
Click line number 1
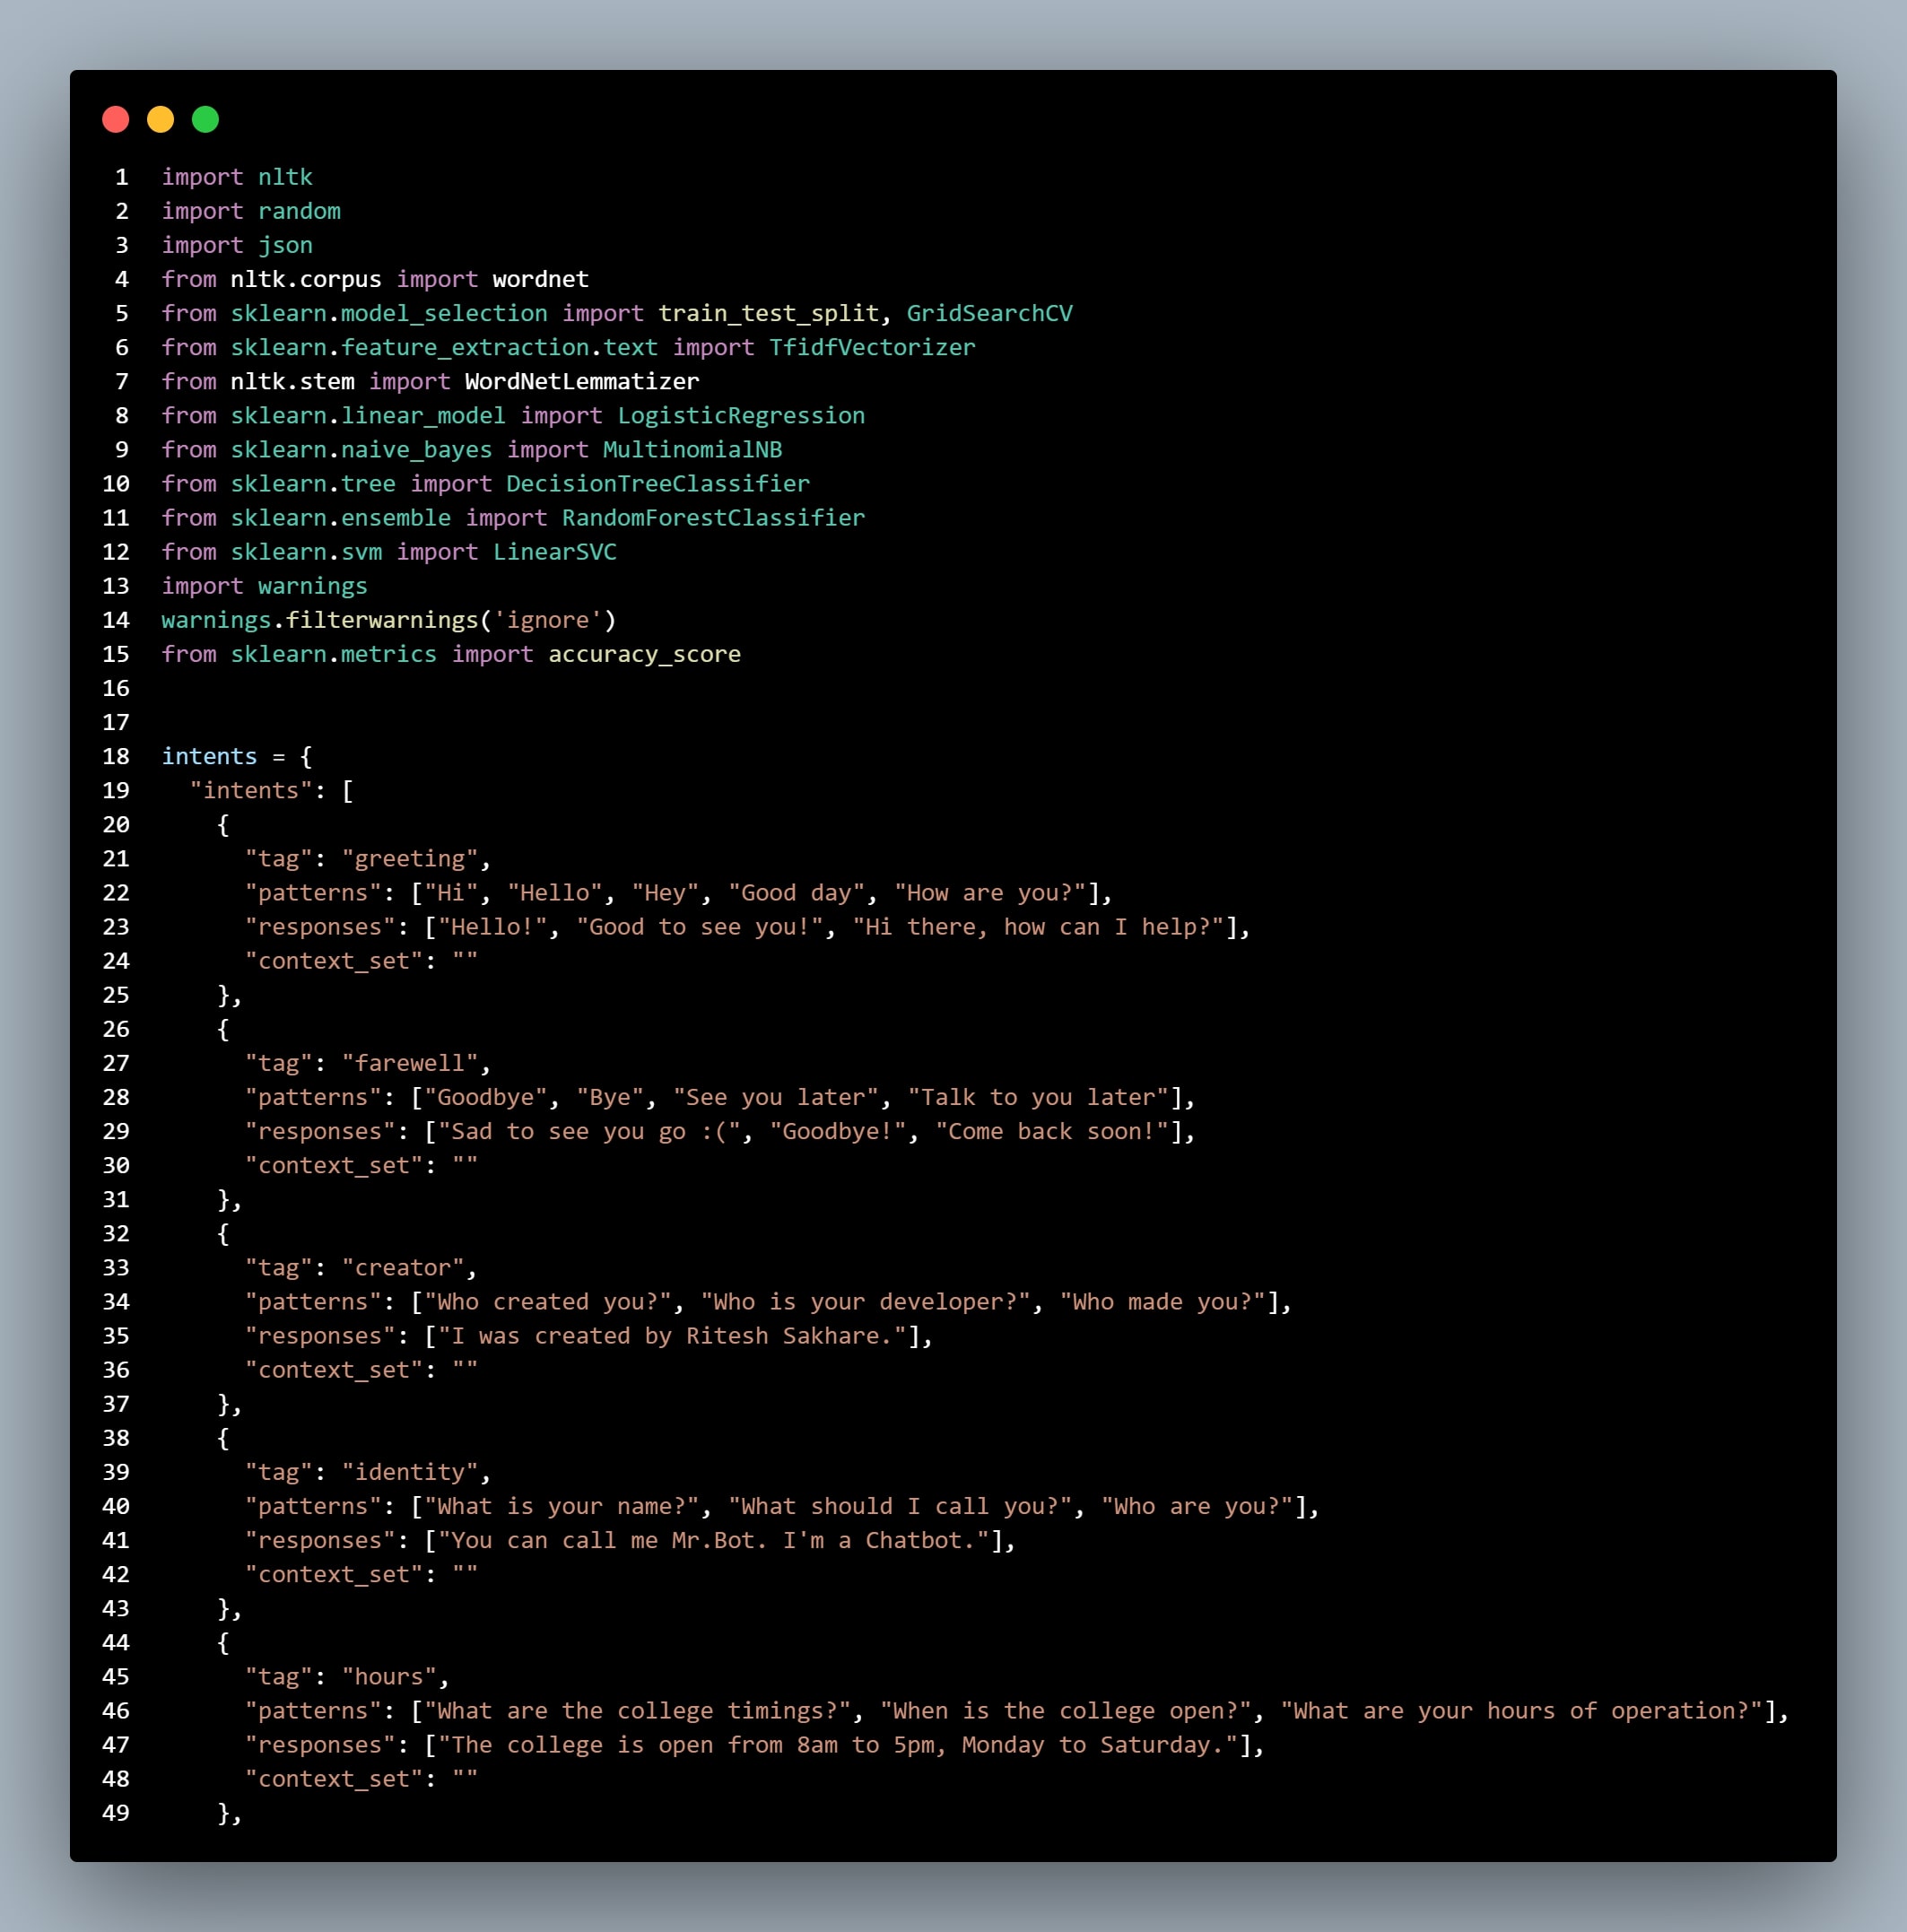pos(121,178)
